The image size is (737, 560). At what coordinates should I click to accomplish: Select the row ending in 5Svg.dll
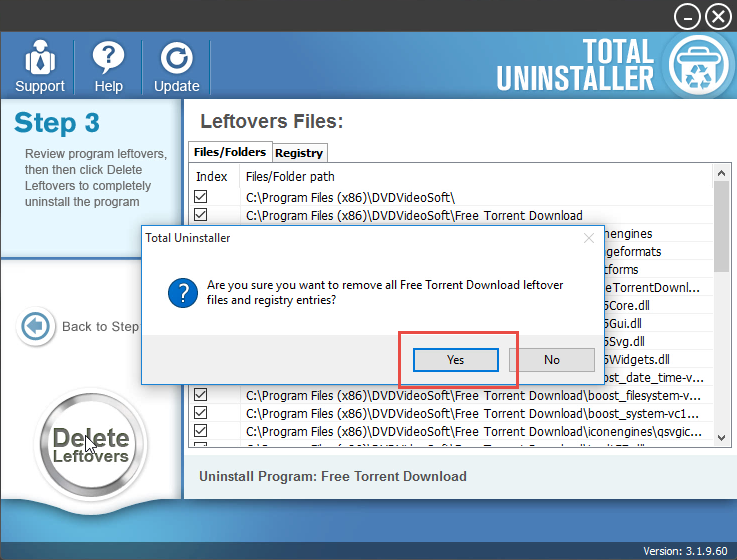(x=625, y=342)
